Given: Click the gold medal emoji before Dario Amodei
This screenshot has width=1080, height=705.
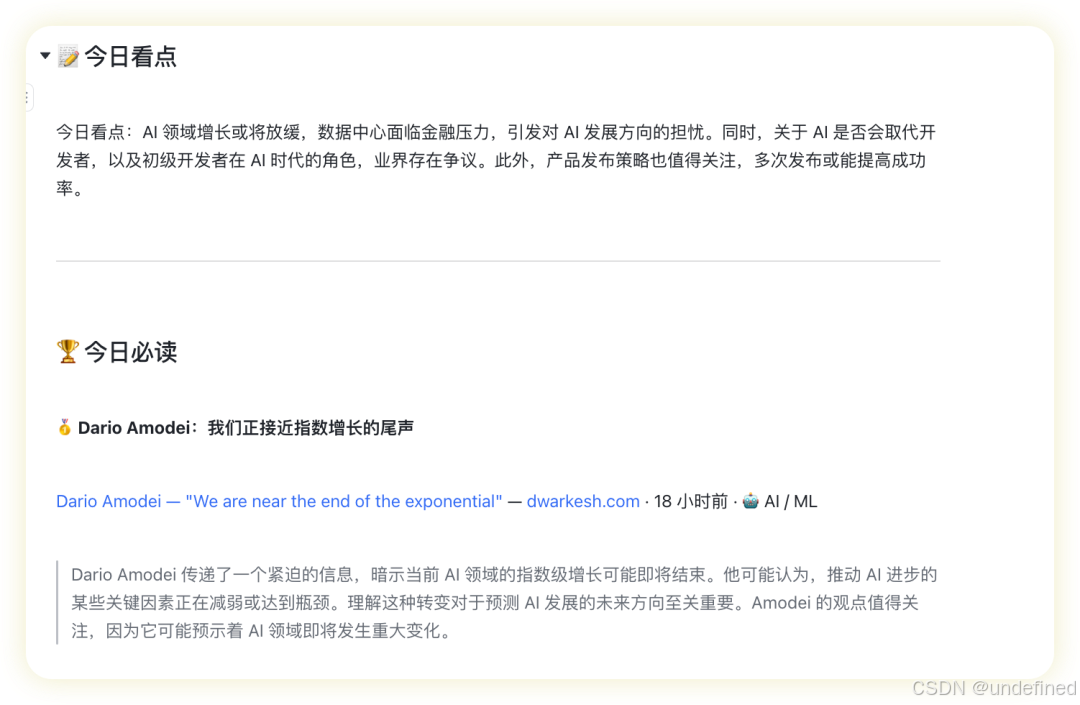Looking at the screenshot, I should [x=64, y=428].
